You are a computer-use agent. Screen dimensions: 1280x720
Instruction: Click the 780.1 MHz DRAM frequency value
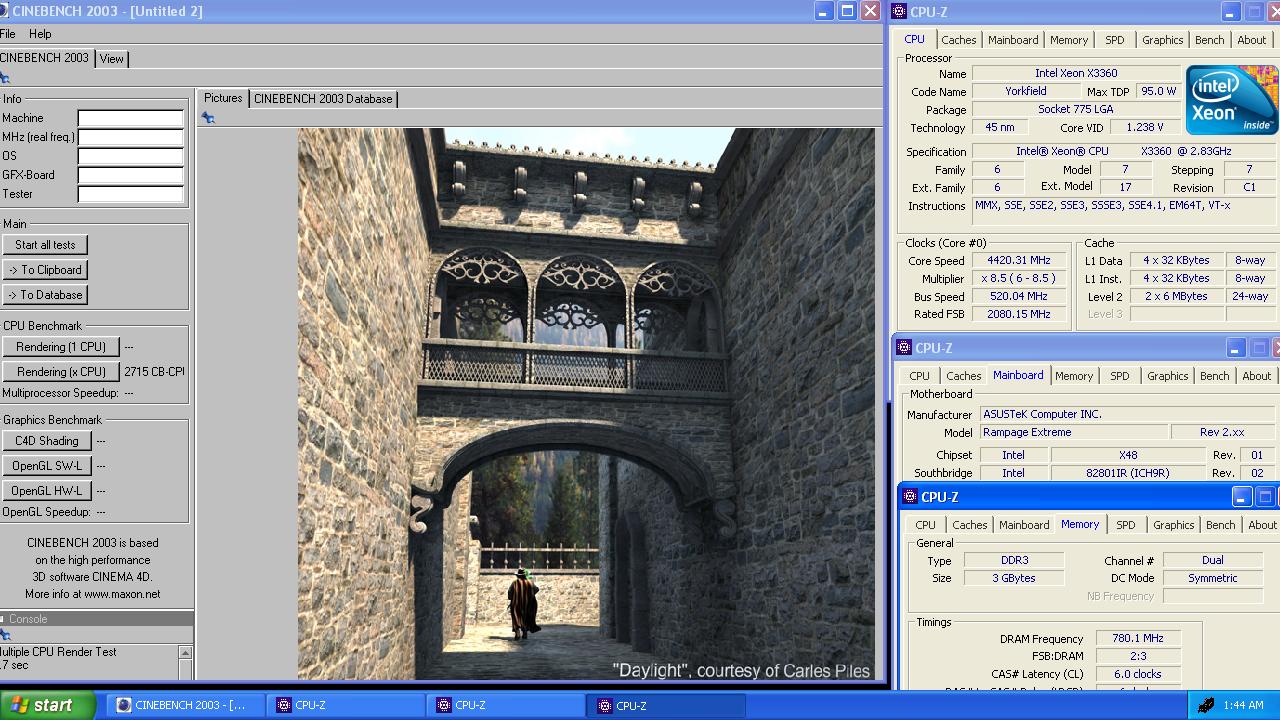pyautogui.click(x=1138, y=639)
